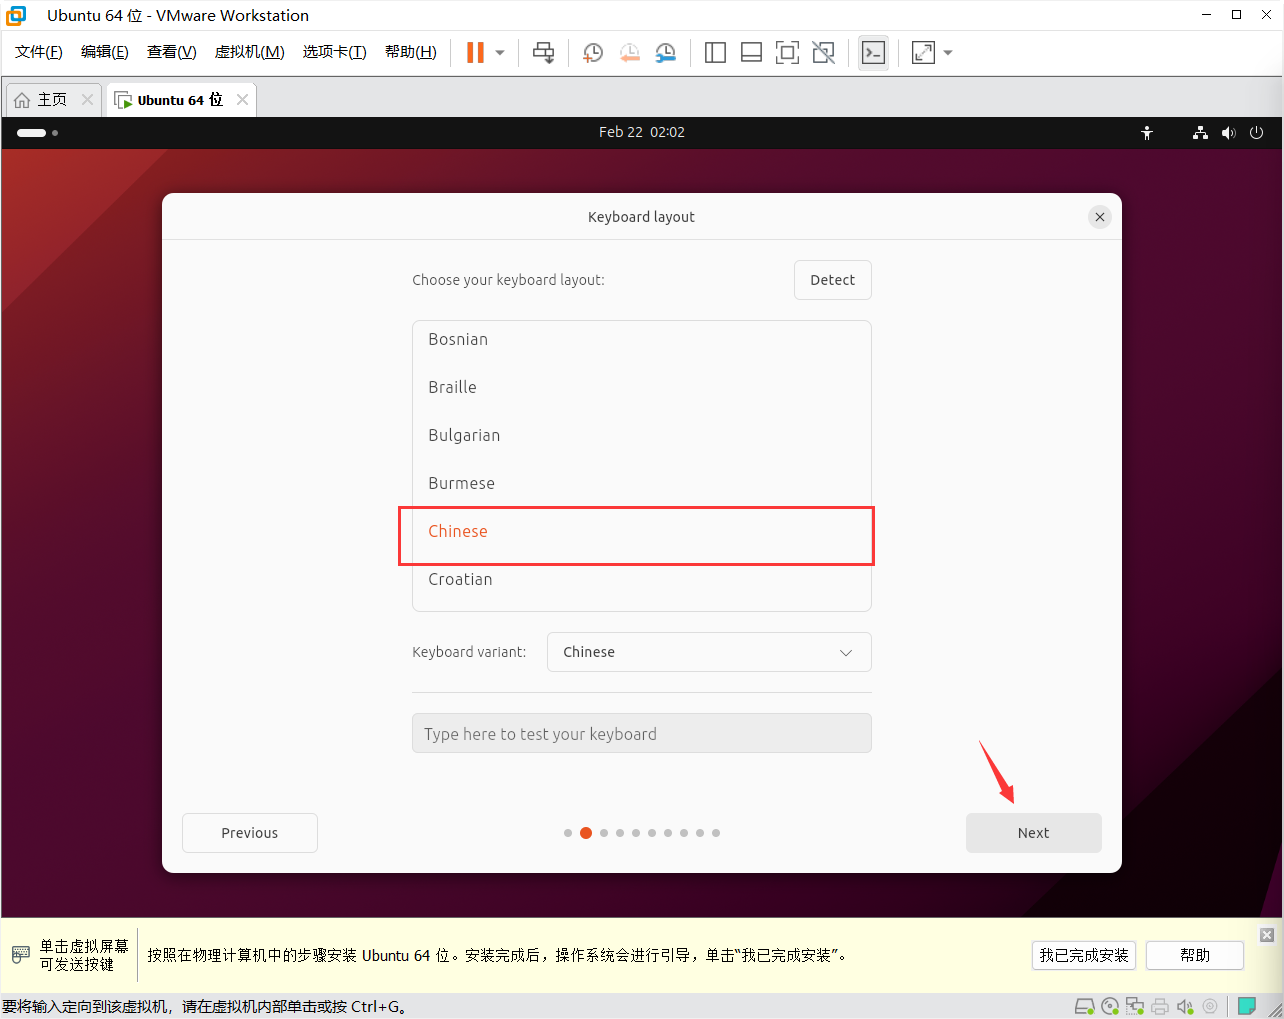The width and height of the screenshot is (1284, 1019).
Task: Open the 帮助(H) menu
Action: point(411,52)
